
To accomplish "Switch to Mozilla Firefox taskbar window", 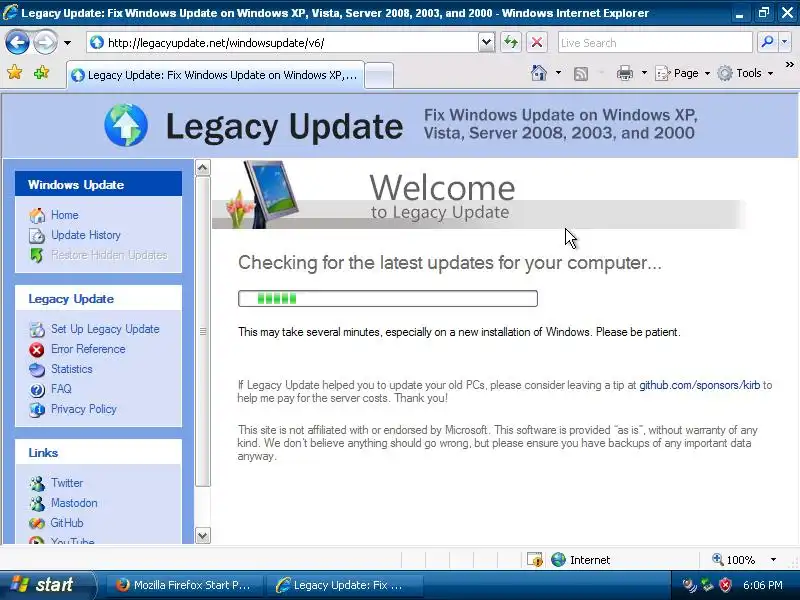I will point(184,585).
